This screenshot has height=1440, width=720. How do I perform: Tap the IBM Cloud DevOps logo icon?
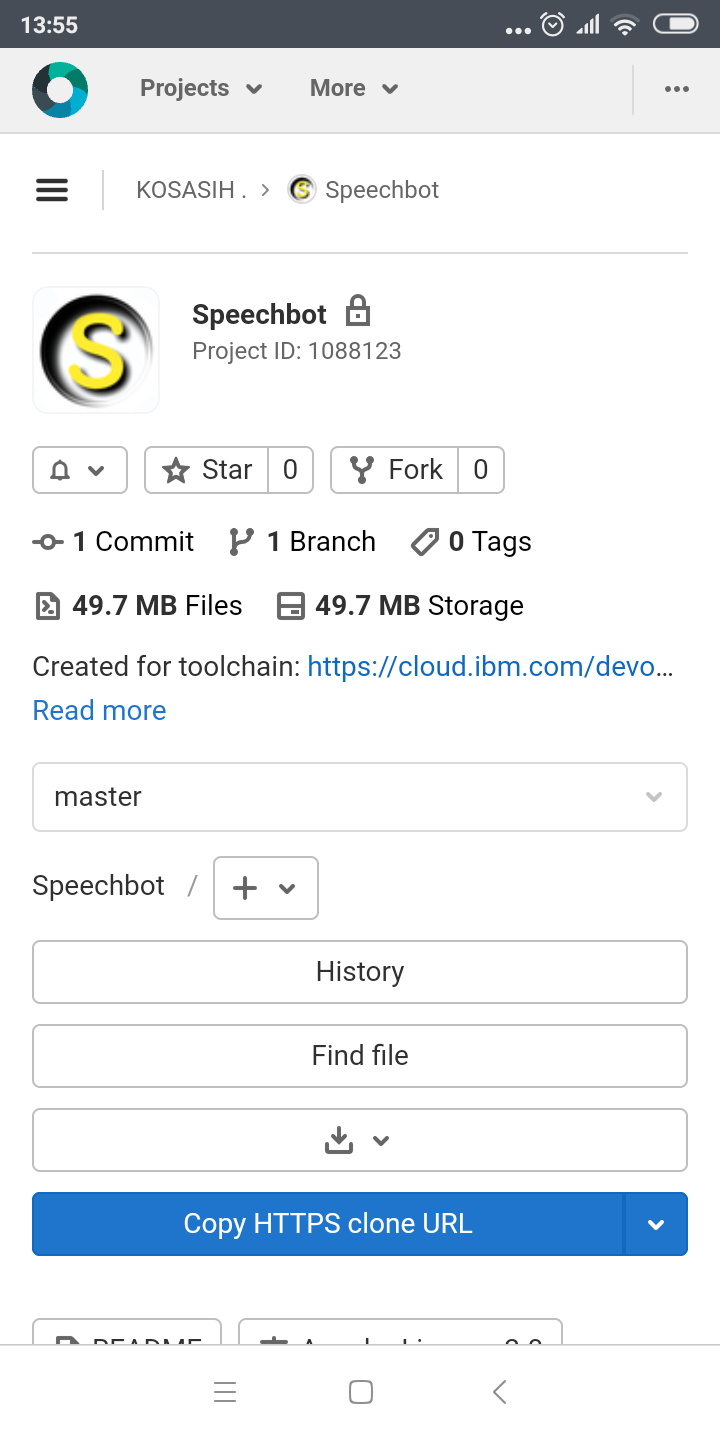click(x=60, y=90)
